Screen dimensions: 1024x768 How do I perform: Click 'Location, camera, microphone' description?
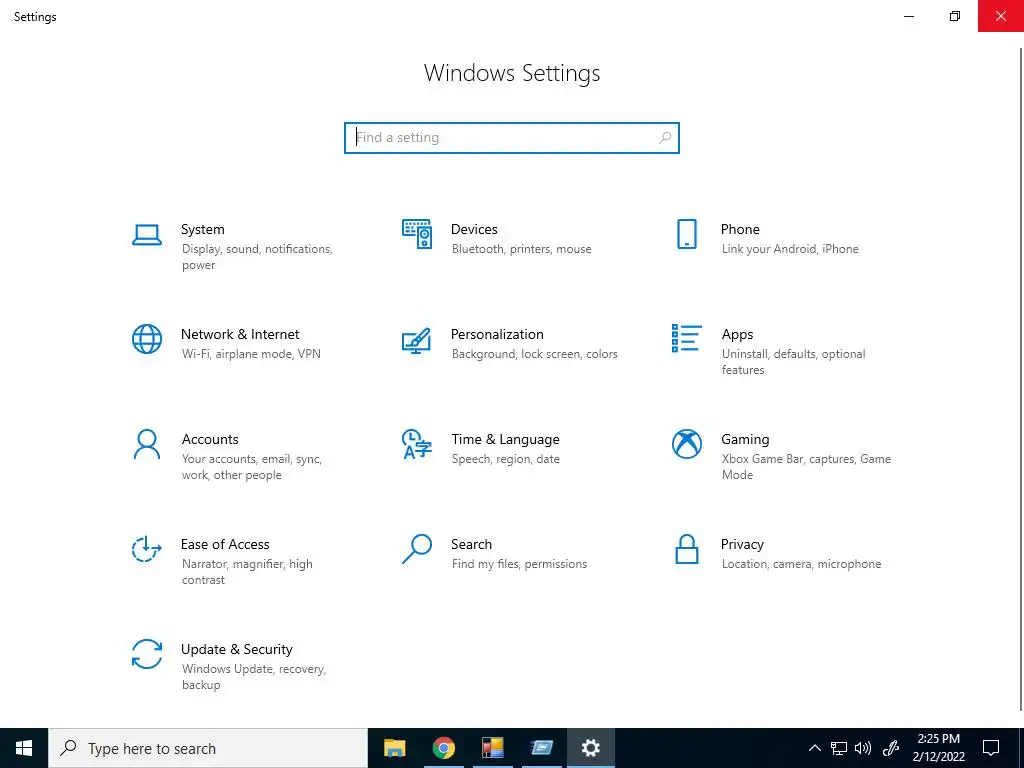pyautogui.click(x=801, y=564)
